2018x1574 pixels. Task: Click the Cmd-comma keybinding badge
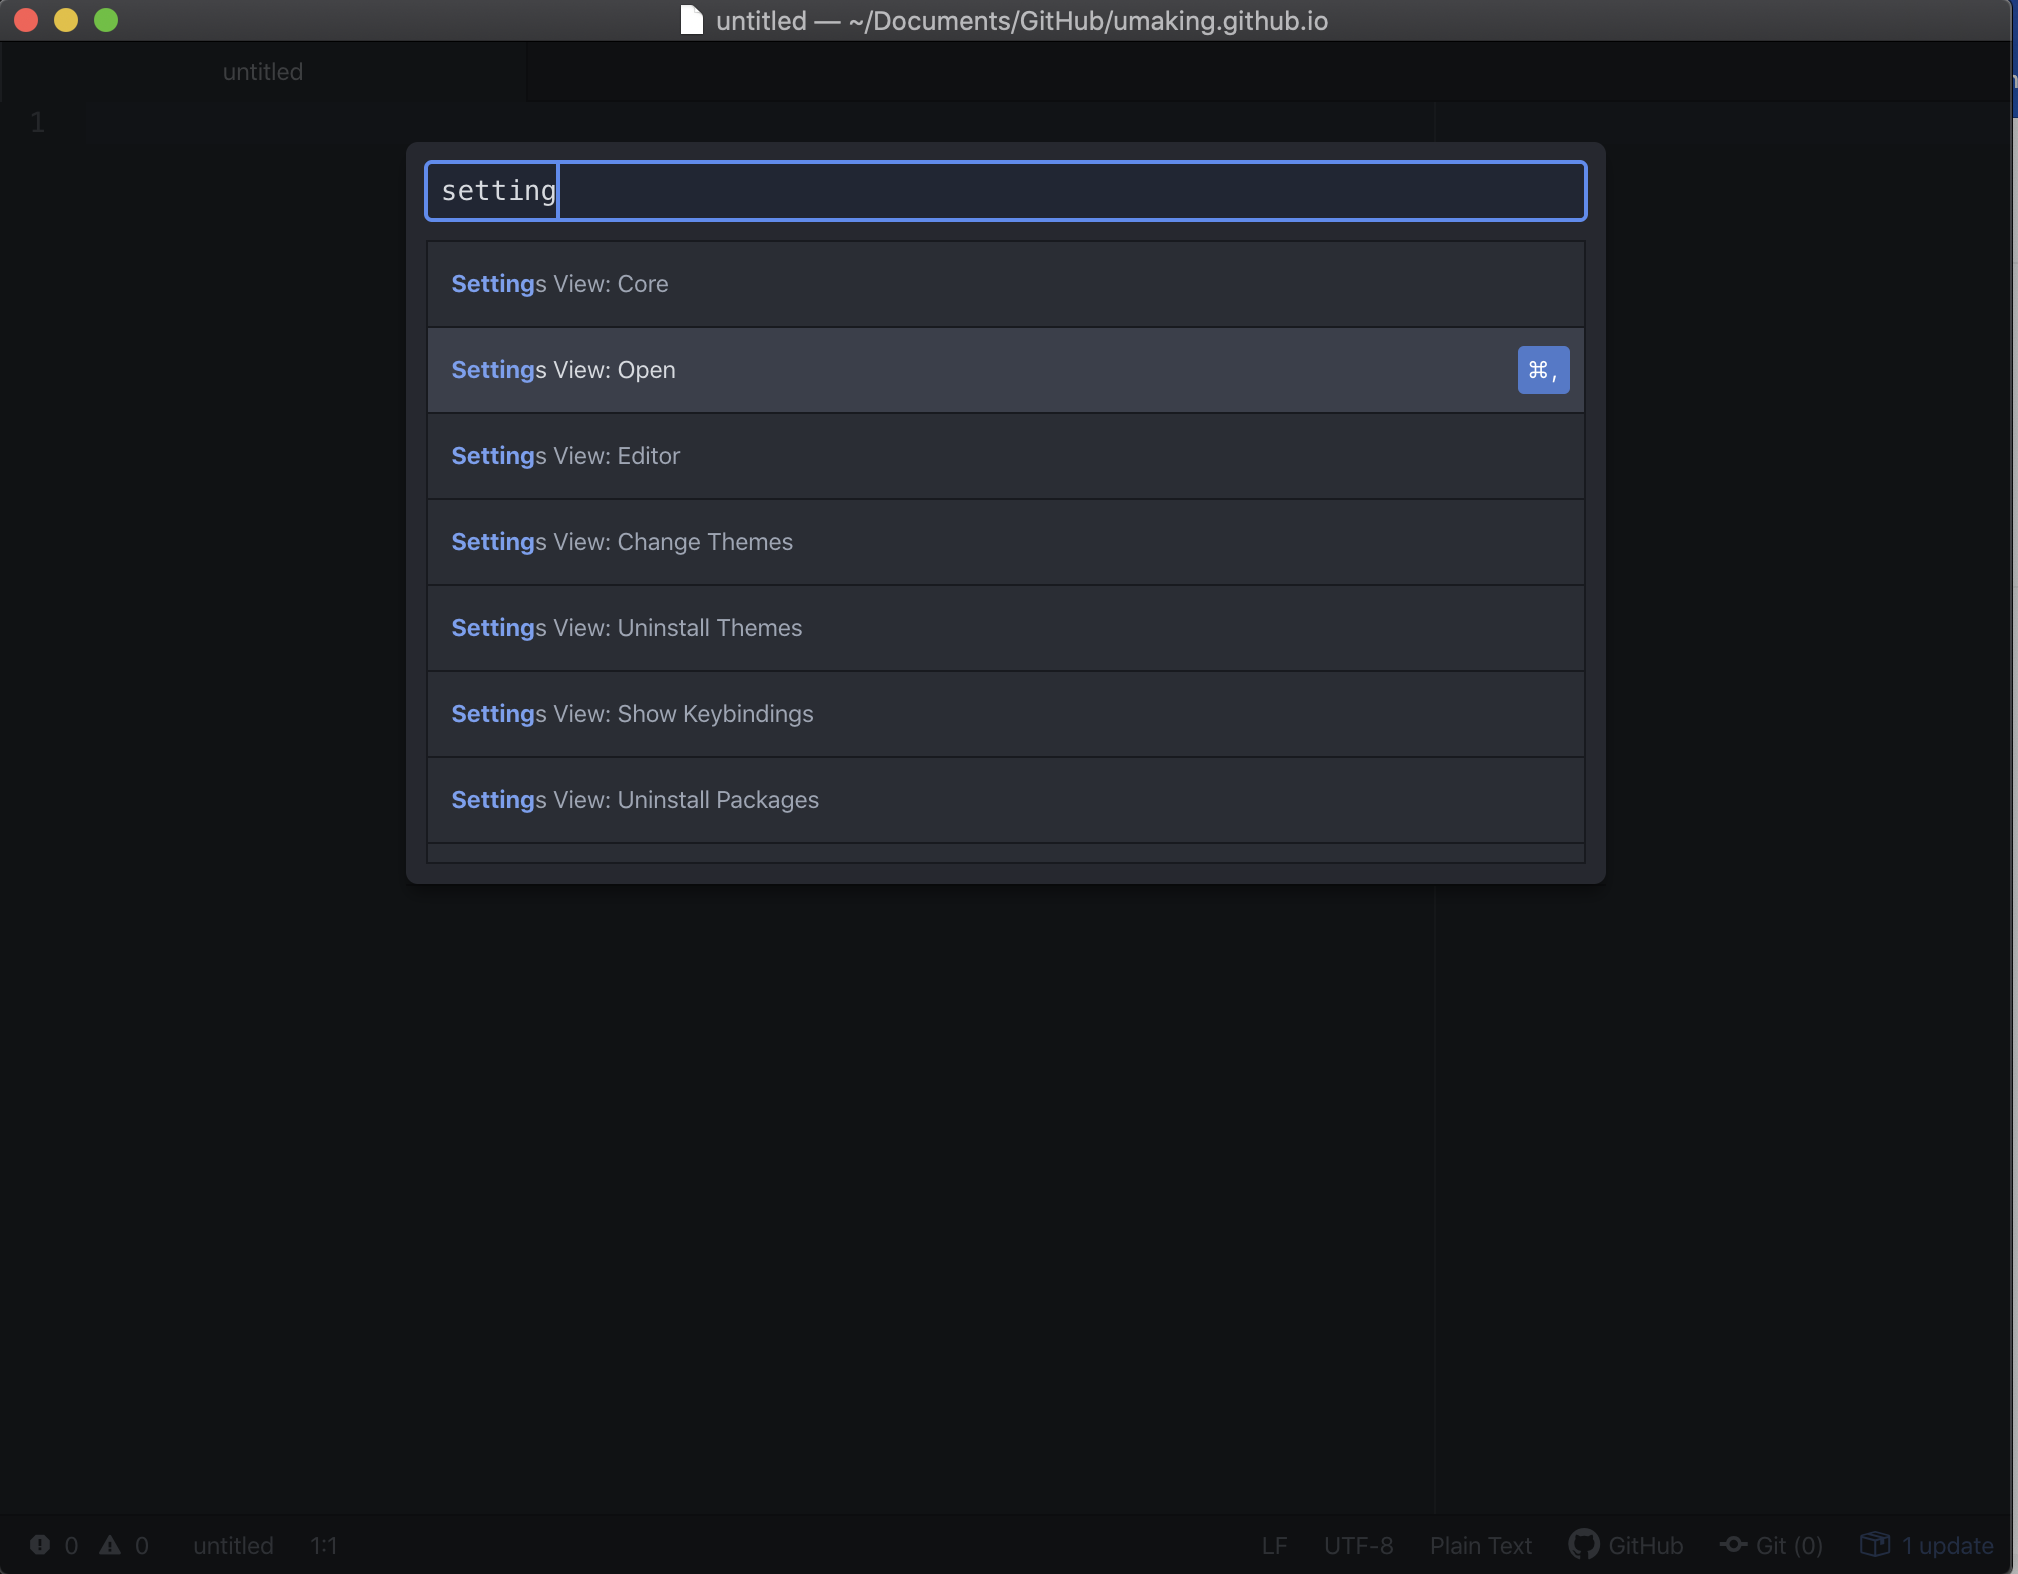tap(1542, 370)
